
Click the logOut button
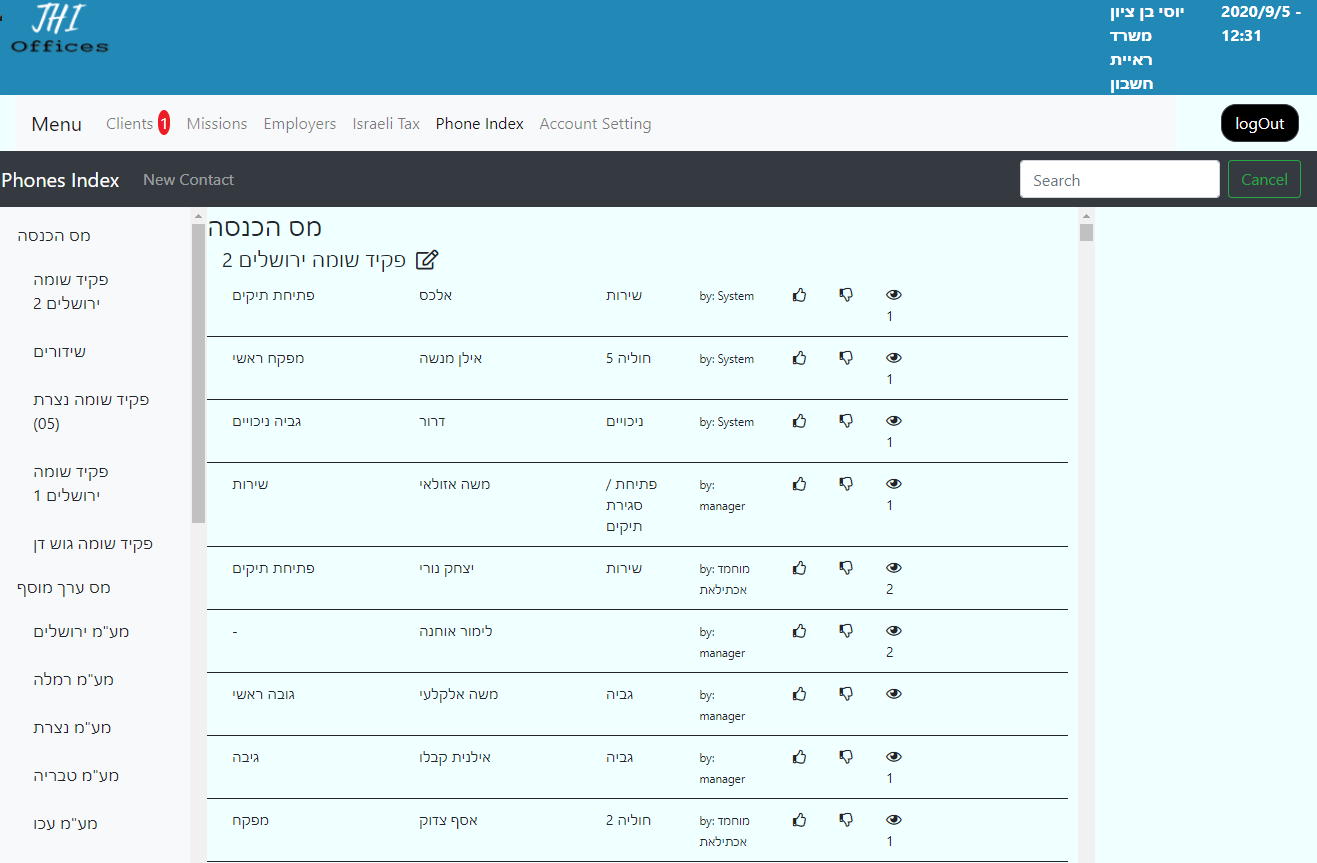(1259, 124)
